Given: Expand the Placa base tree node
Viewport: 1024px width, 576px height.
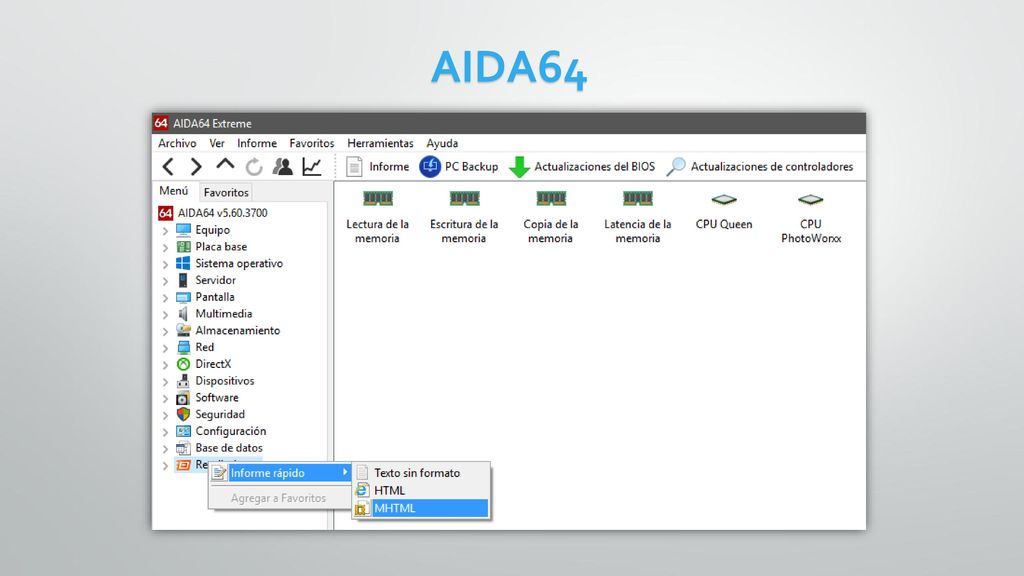Looking at the screenshot, I should (165, 248).
